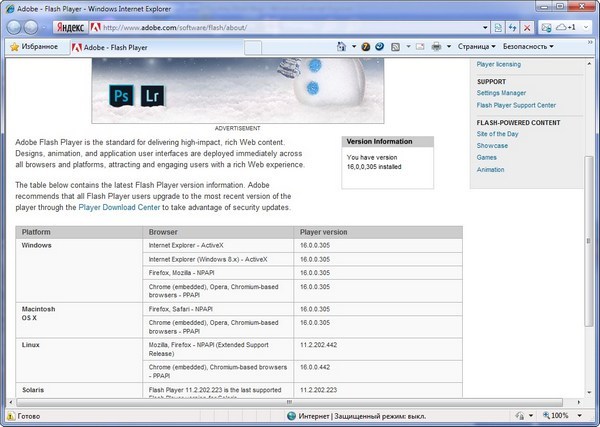Click the 'Firefox, Safari - NPAPI' cell
This screenshot has height=427, width=600.
pos(218,309)
